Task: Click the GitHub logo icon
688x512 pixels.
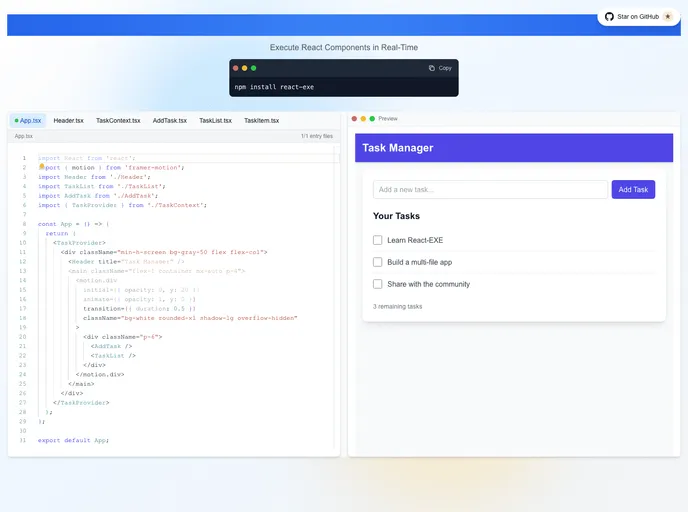Action: [x=609, y=17]
